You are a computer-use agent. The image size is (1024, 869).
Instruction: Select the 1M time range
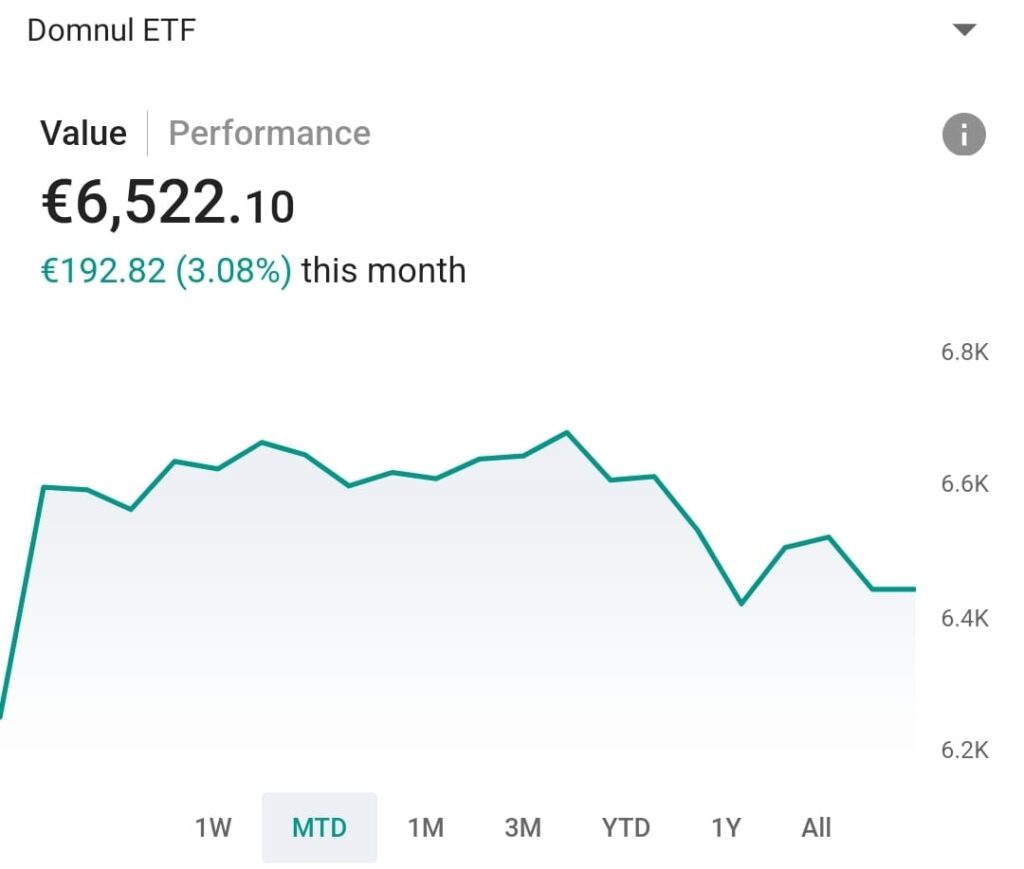pos(425,828)
